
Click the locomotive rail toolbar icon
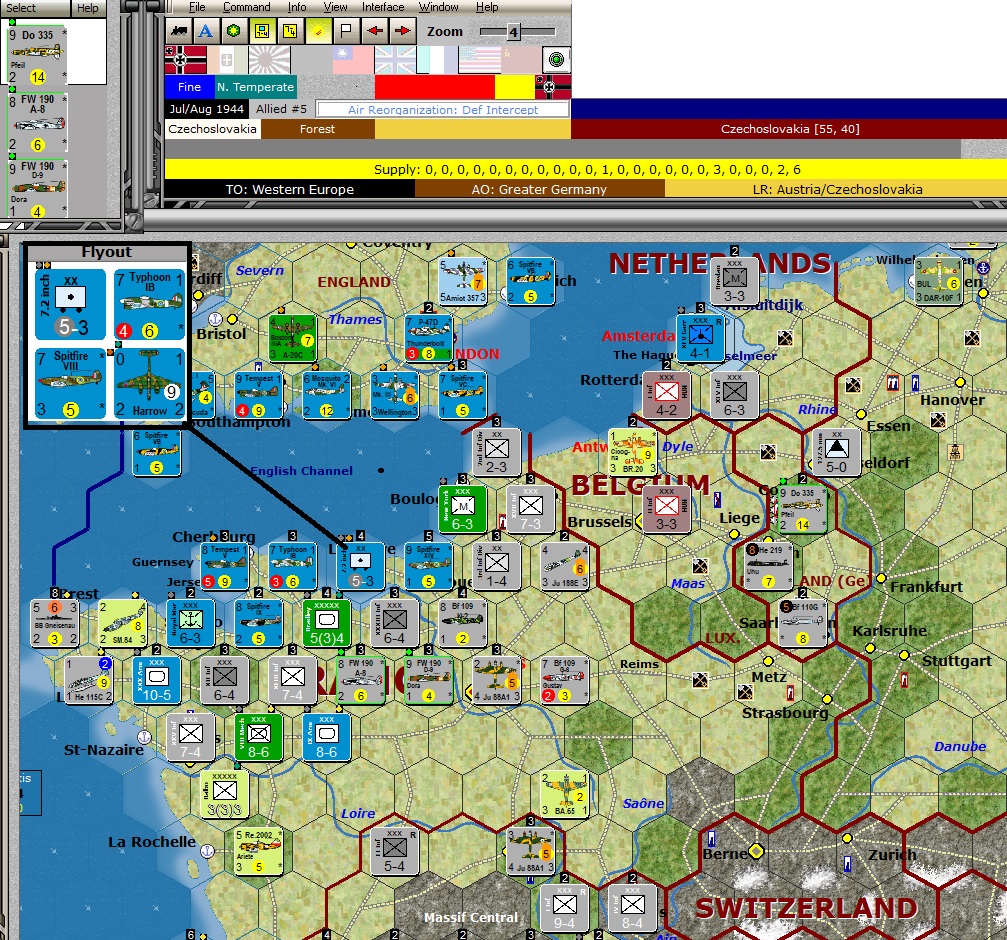pyautogui.click(x=179, y=31)
